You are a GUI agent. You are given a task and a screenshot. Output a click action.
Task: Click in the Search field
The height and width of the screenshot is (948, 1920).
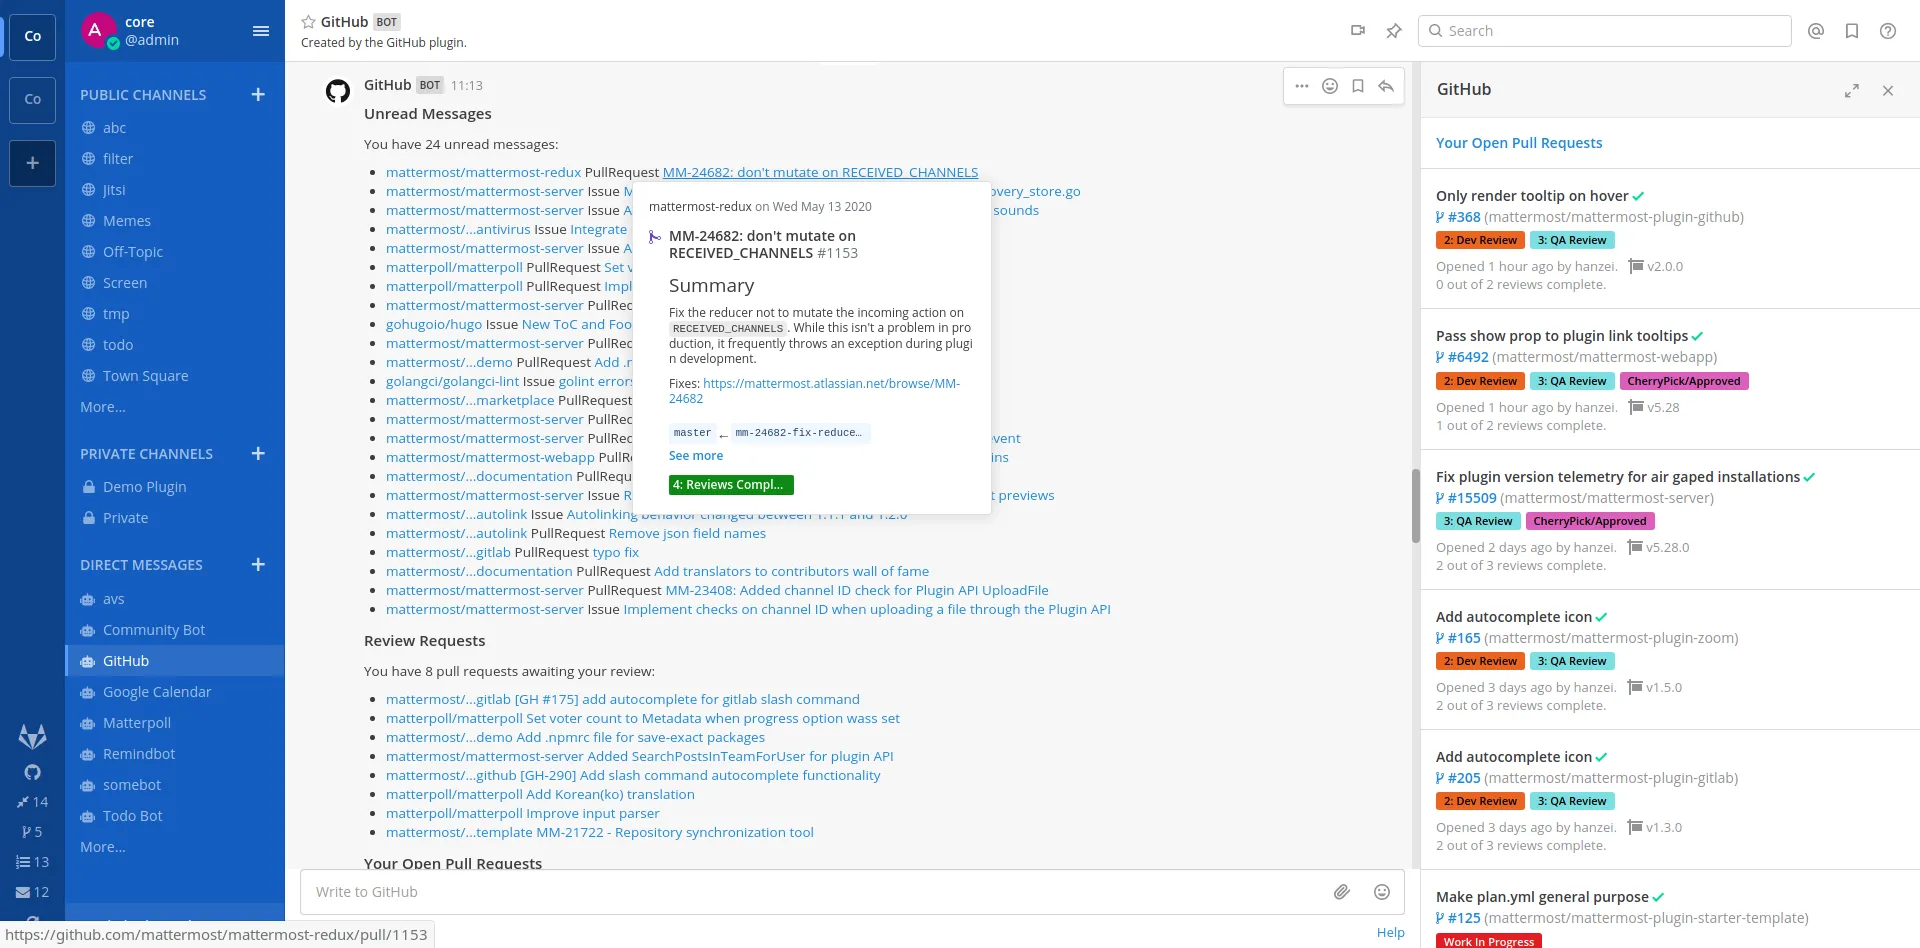coord(1604,31)
